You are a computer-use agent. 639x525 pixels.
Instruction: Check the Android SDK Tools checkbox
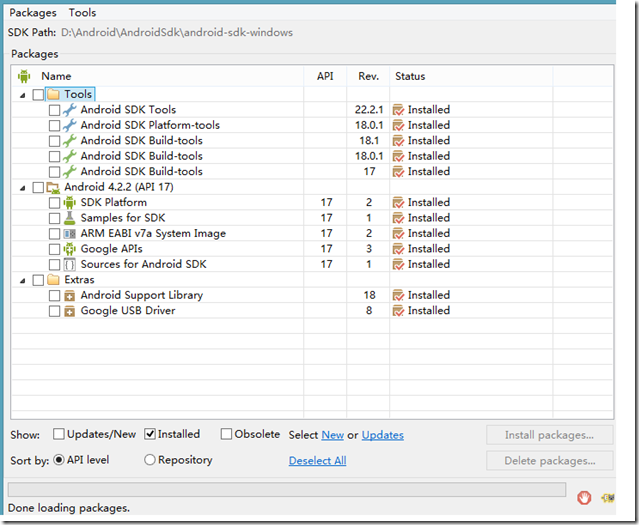[x=54, y=110]
